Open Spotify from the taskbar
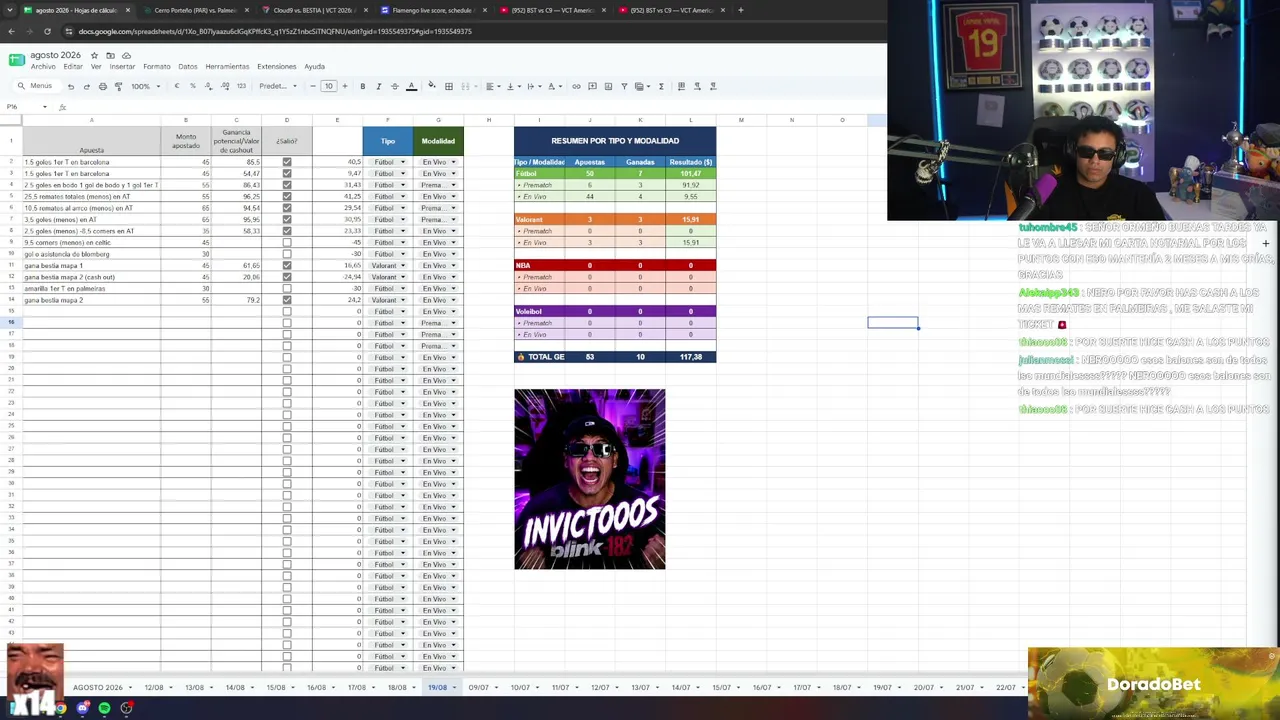This screenshot has width=1280, height=720. pos(104,708)
